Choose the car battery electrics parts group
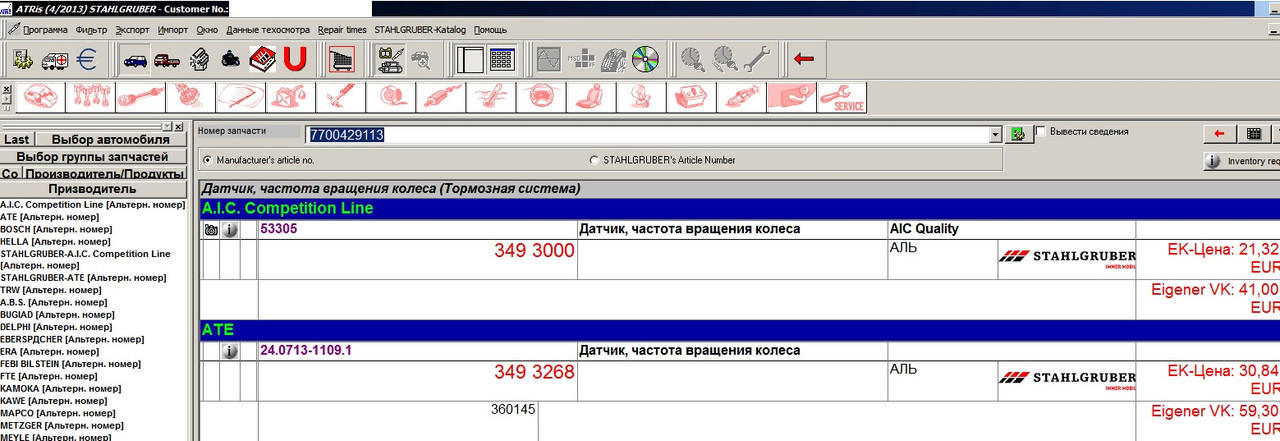The width and height of the screenshot is (1280, 441). pos(691,97)
